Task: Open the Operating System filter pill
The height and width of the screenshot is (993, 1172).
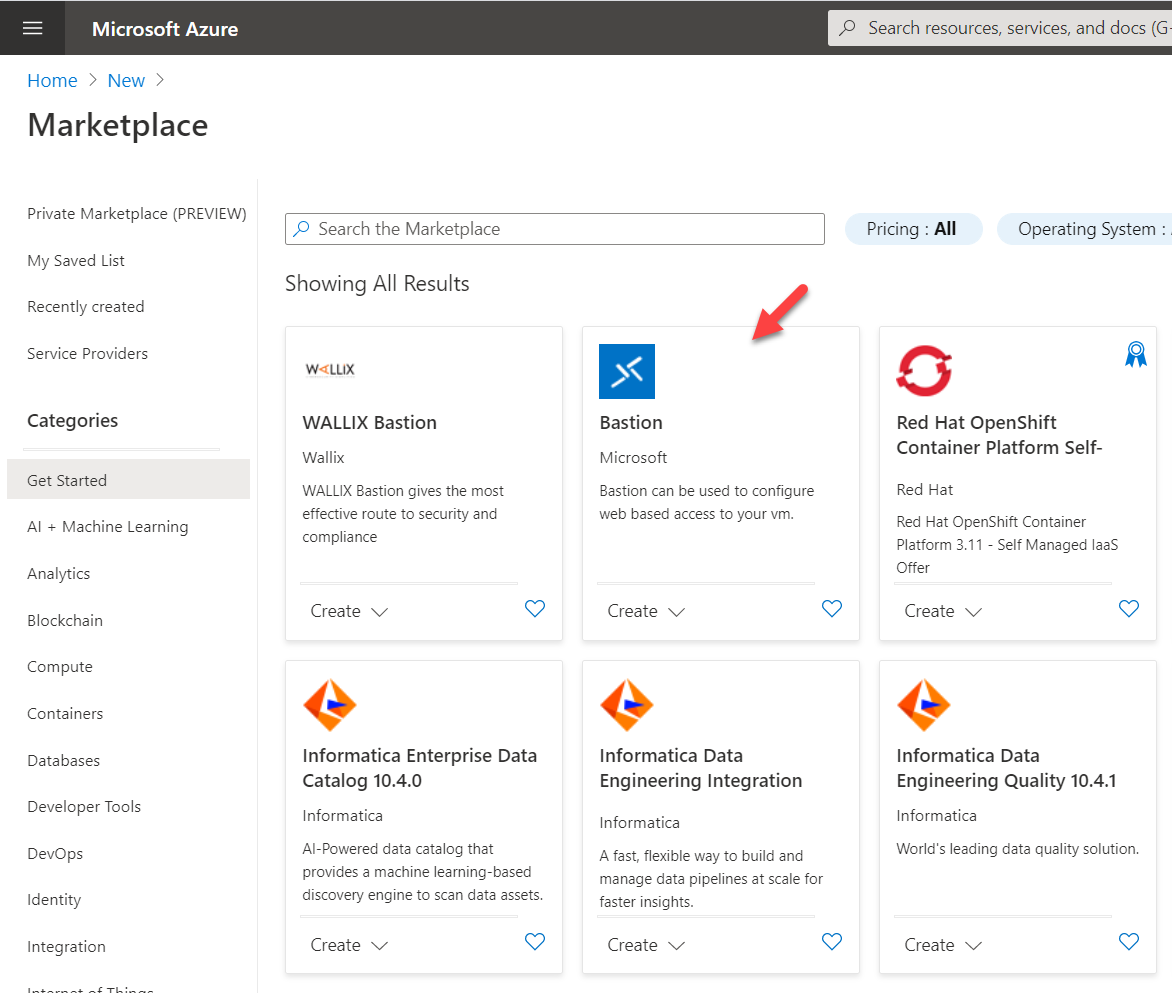Action: click(1085, 229)
